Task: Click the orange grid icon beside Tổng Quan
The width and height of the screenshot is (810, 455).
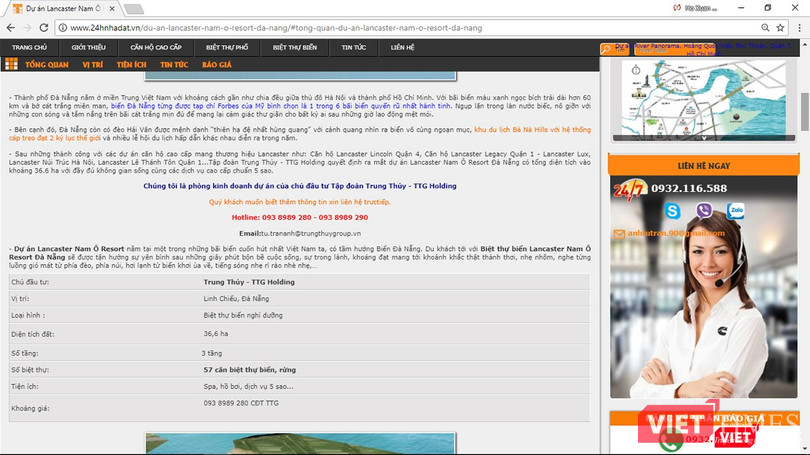Action: pyautogui.click(x=11, y=64)
